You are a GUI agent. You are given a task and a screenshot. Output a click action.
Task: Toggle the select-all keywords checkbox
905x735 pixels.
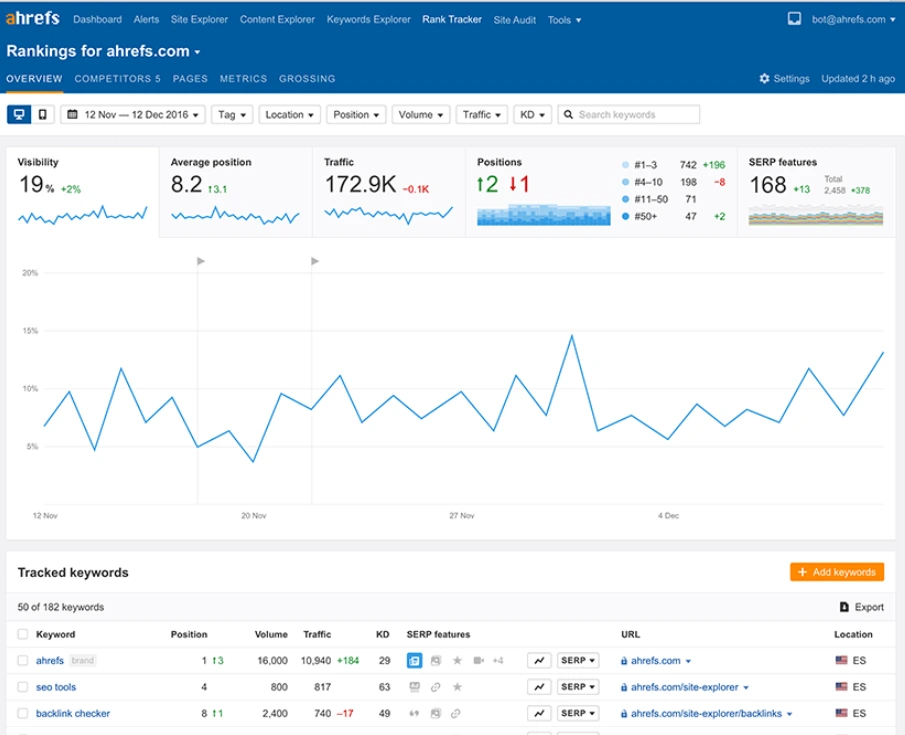point(23,634)
